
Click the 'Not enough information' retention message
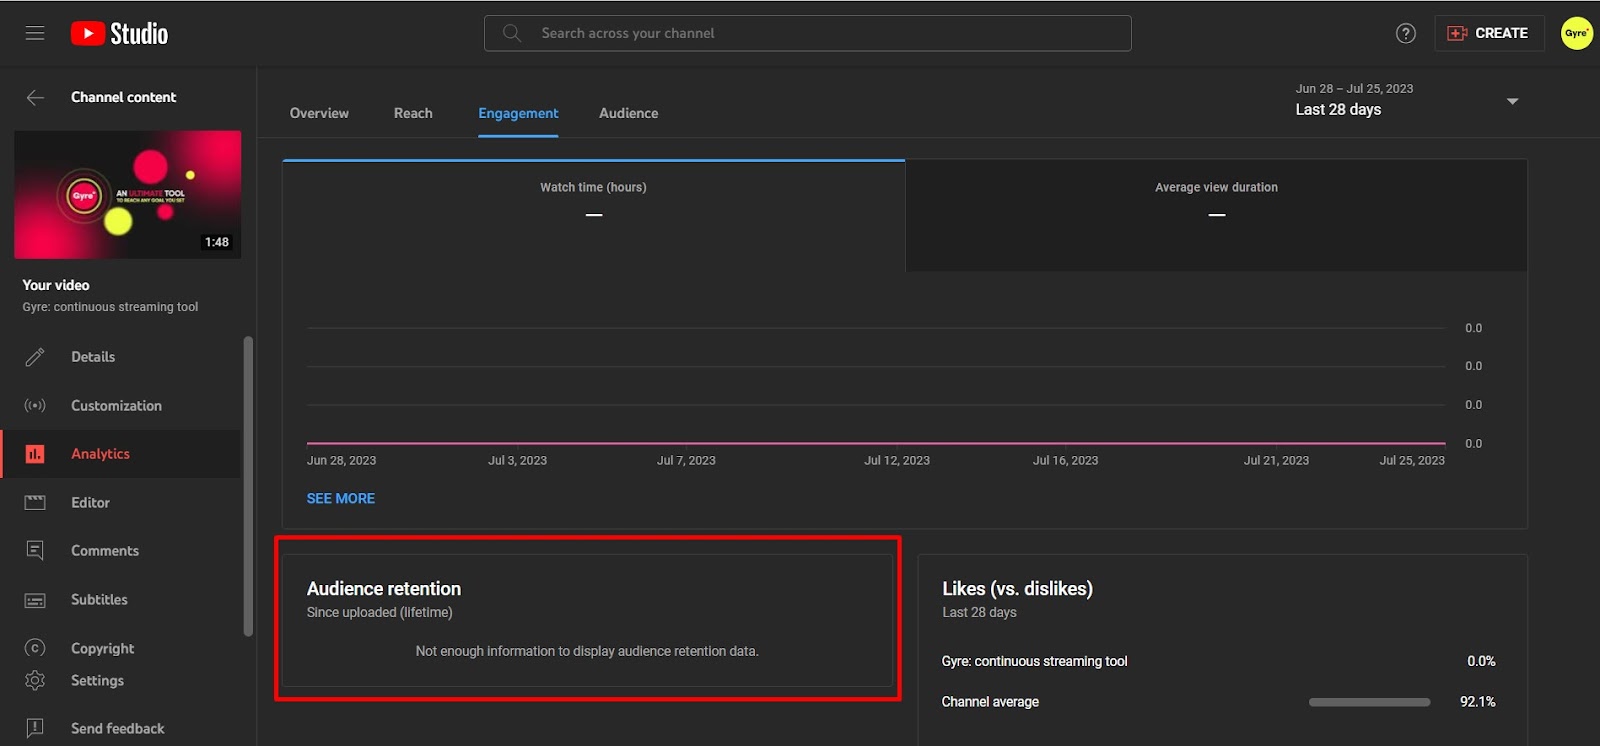click(x=587, y=651)
